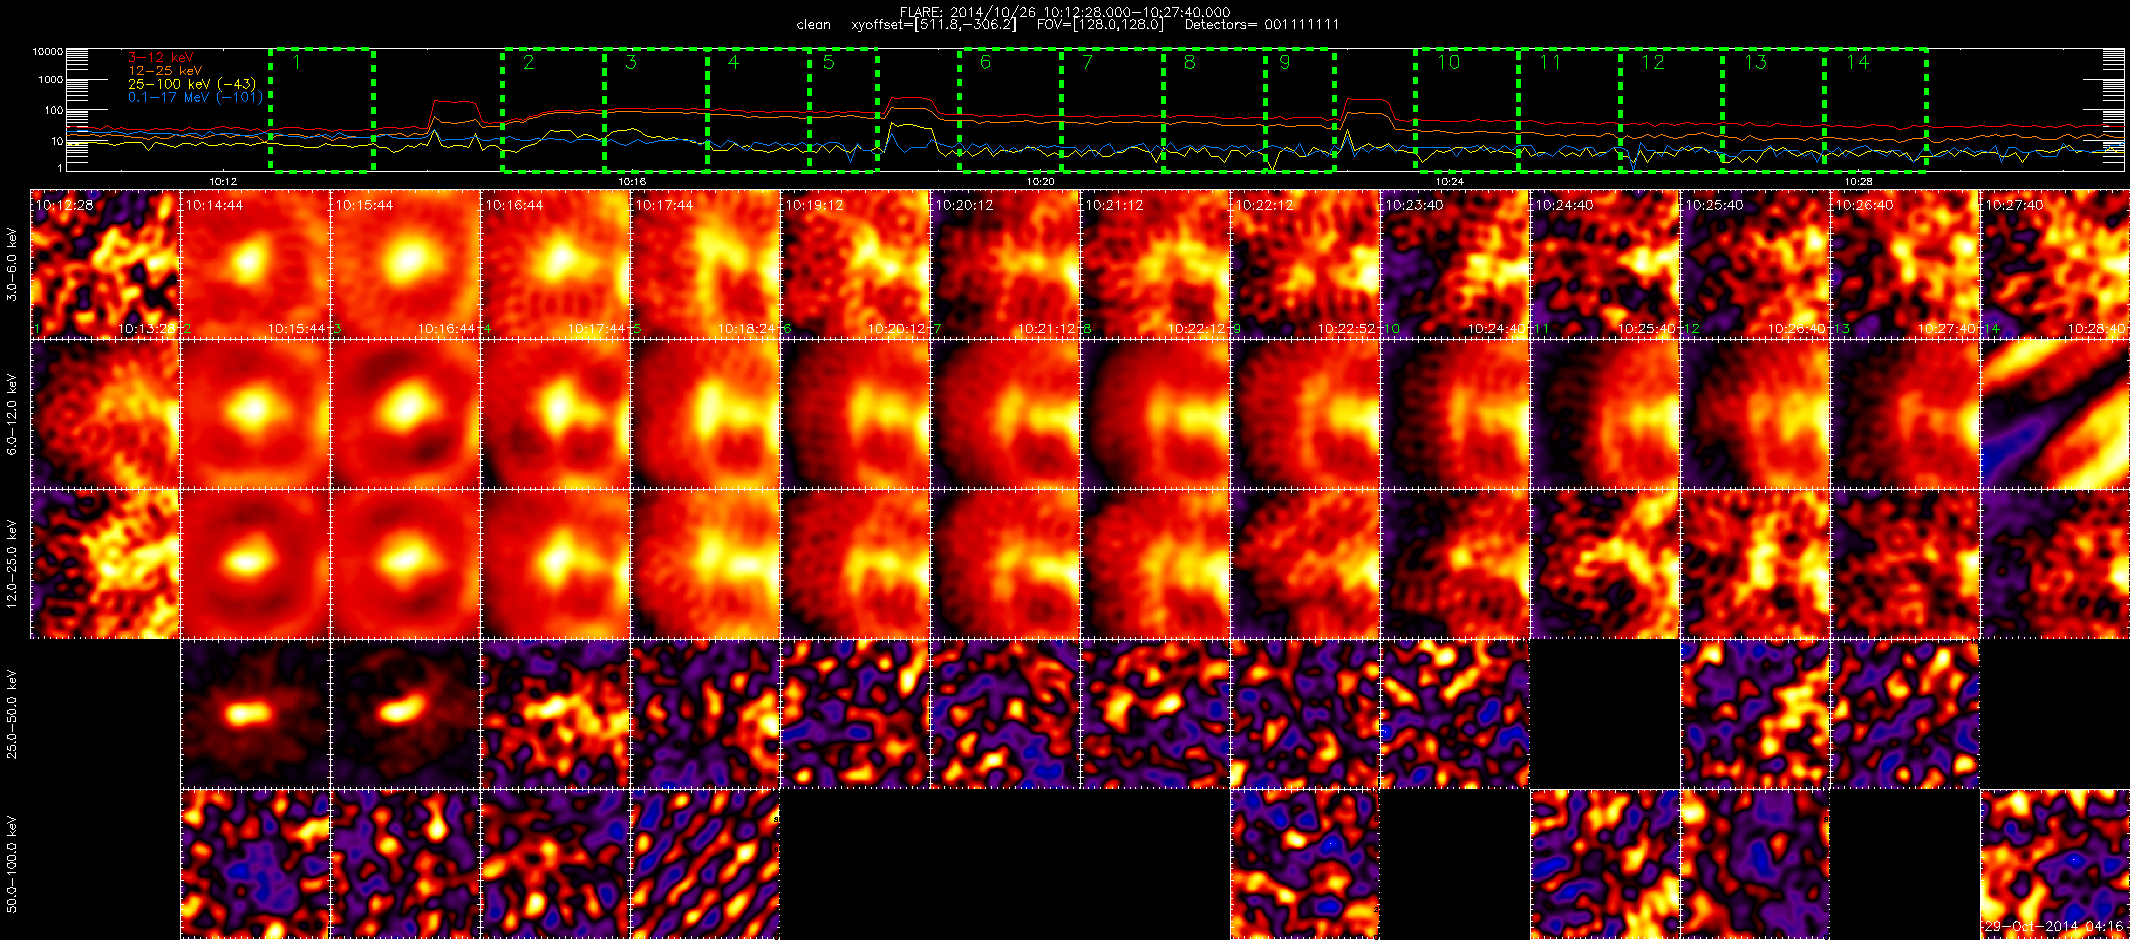Open the 6.0-12.0 keV image for interval 10
2130x940 pixels.
pos(1455,414)
